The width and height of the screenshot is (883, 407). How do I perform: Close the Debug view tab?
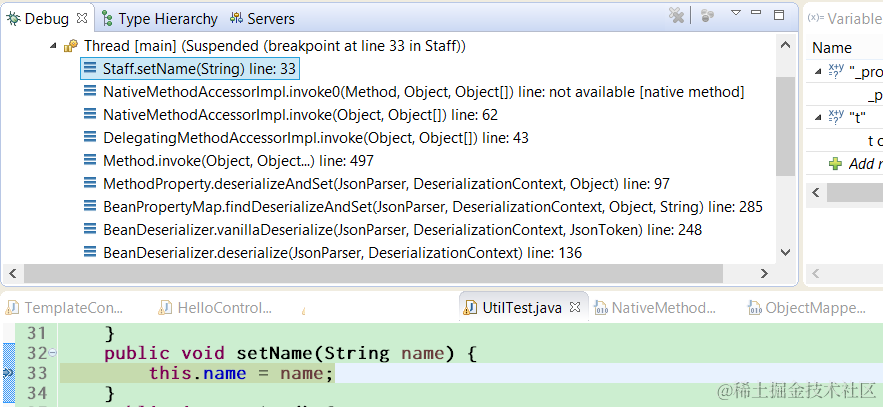(82, 18)
